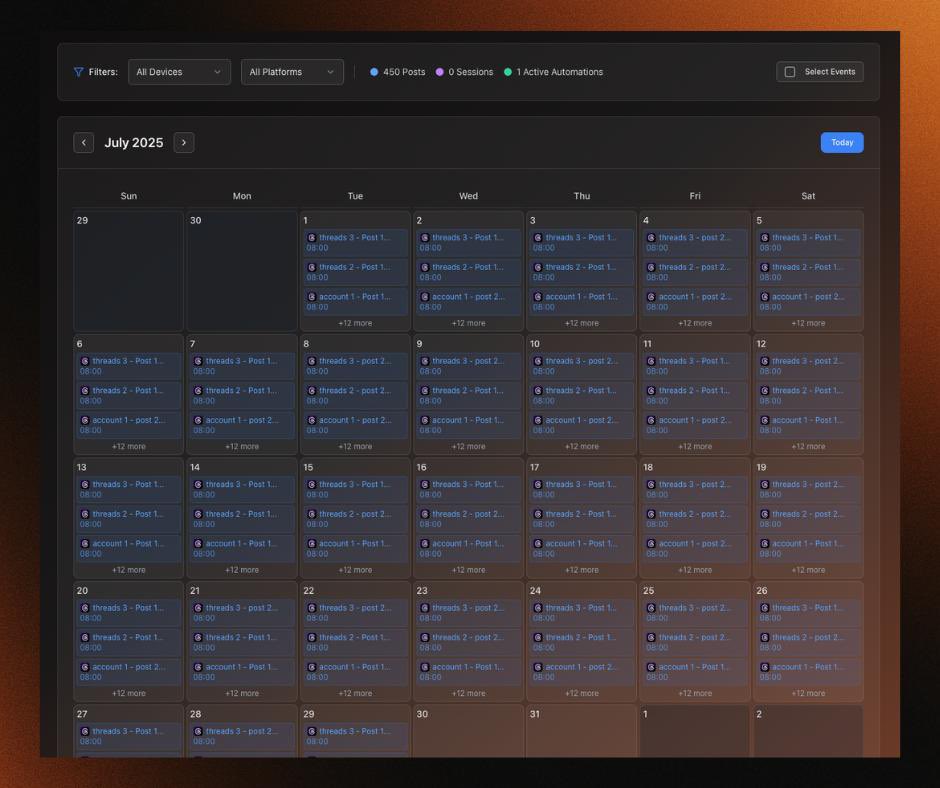This screenshot has height=788, width=940.
Task: Expand +12 more on July 17
Action: pos(582,570)
